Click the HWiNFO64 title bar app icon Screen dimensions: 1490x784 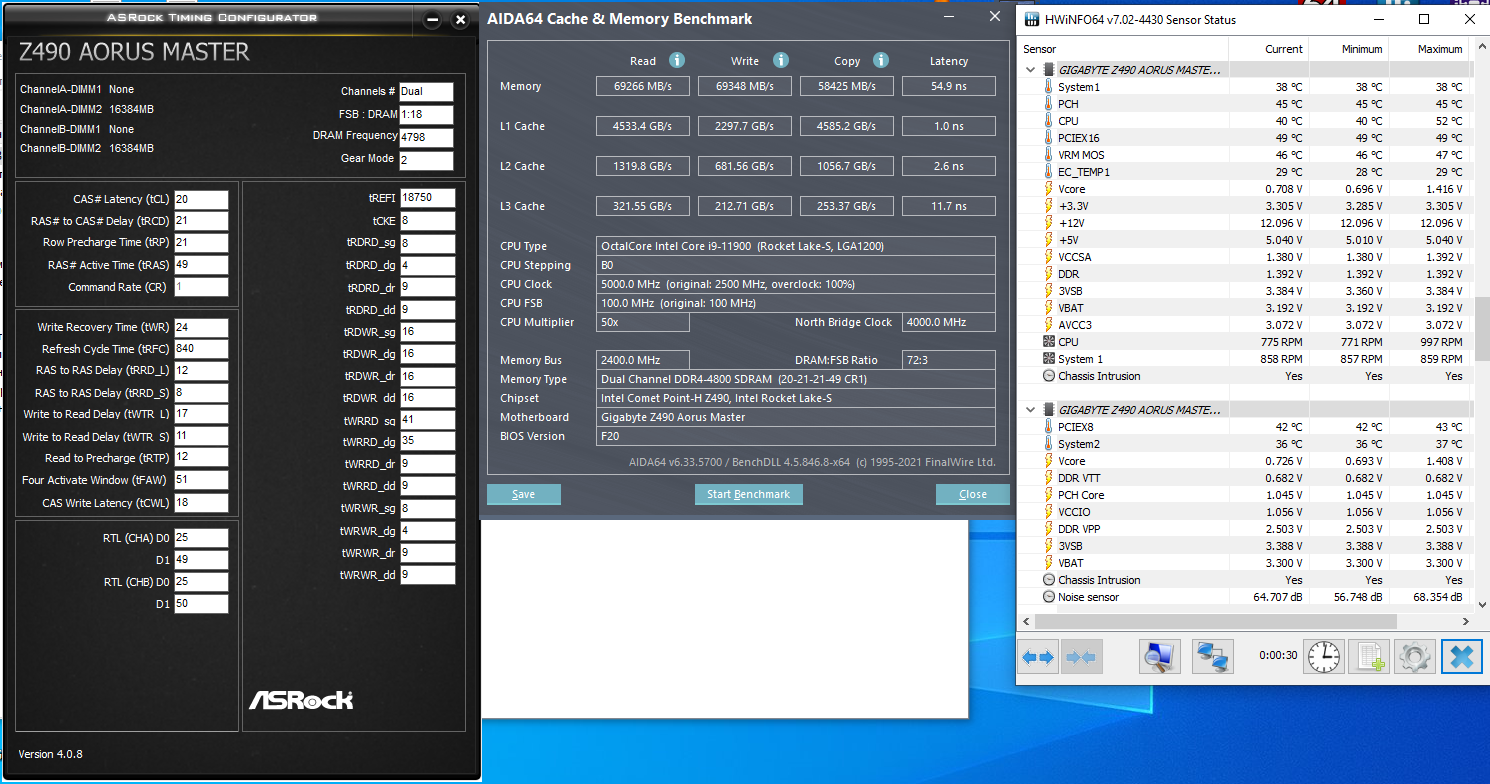pyautogui.click(x=1031, y=19)
